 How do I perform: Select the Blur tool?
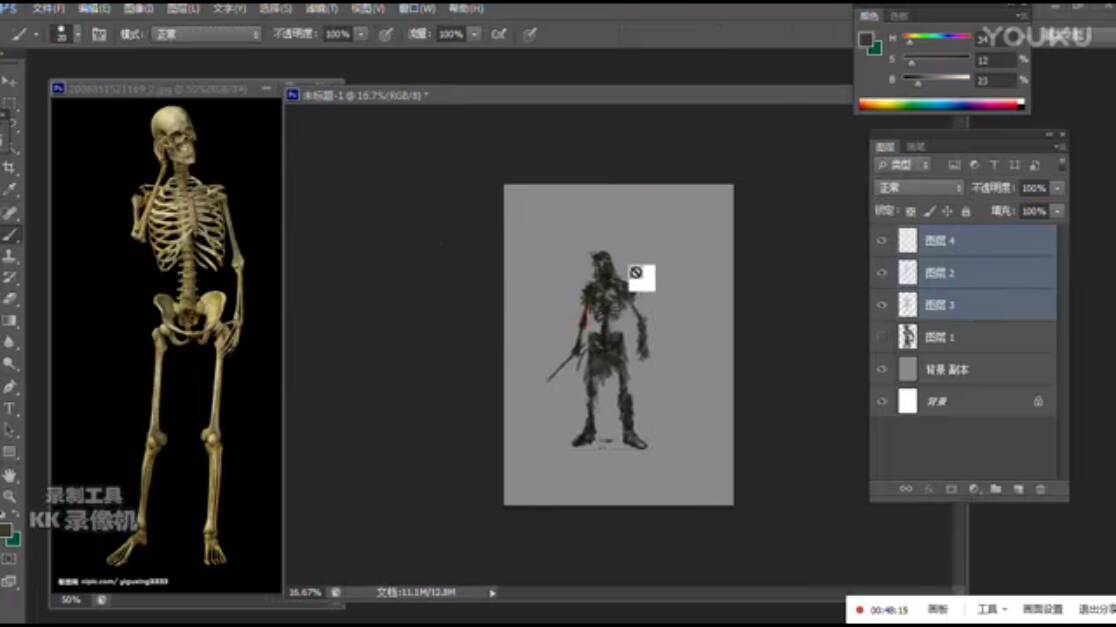click(9, 342)
